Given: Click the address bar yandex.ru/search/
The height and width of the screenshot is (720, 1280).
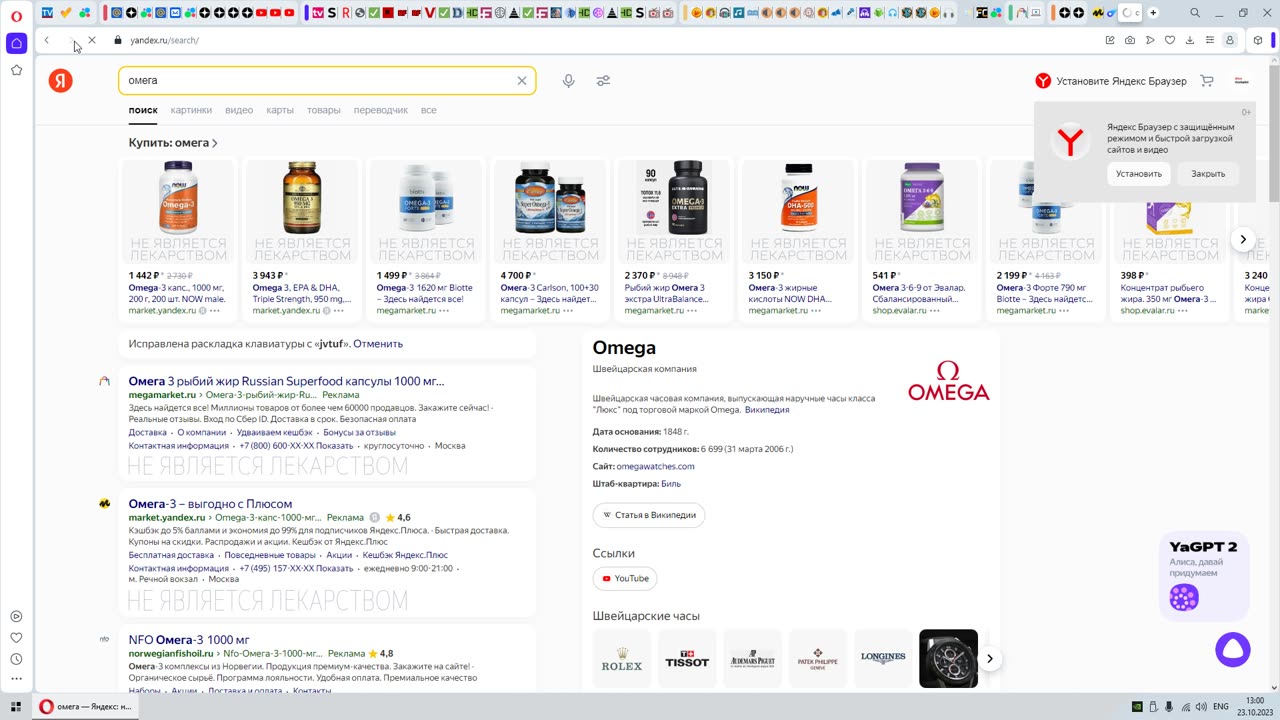Looking at the screenshot, I should (x=164, y=40).
